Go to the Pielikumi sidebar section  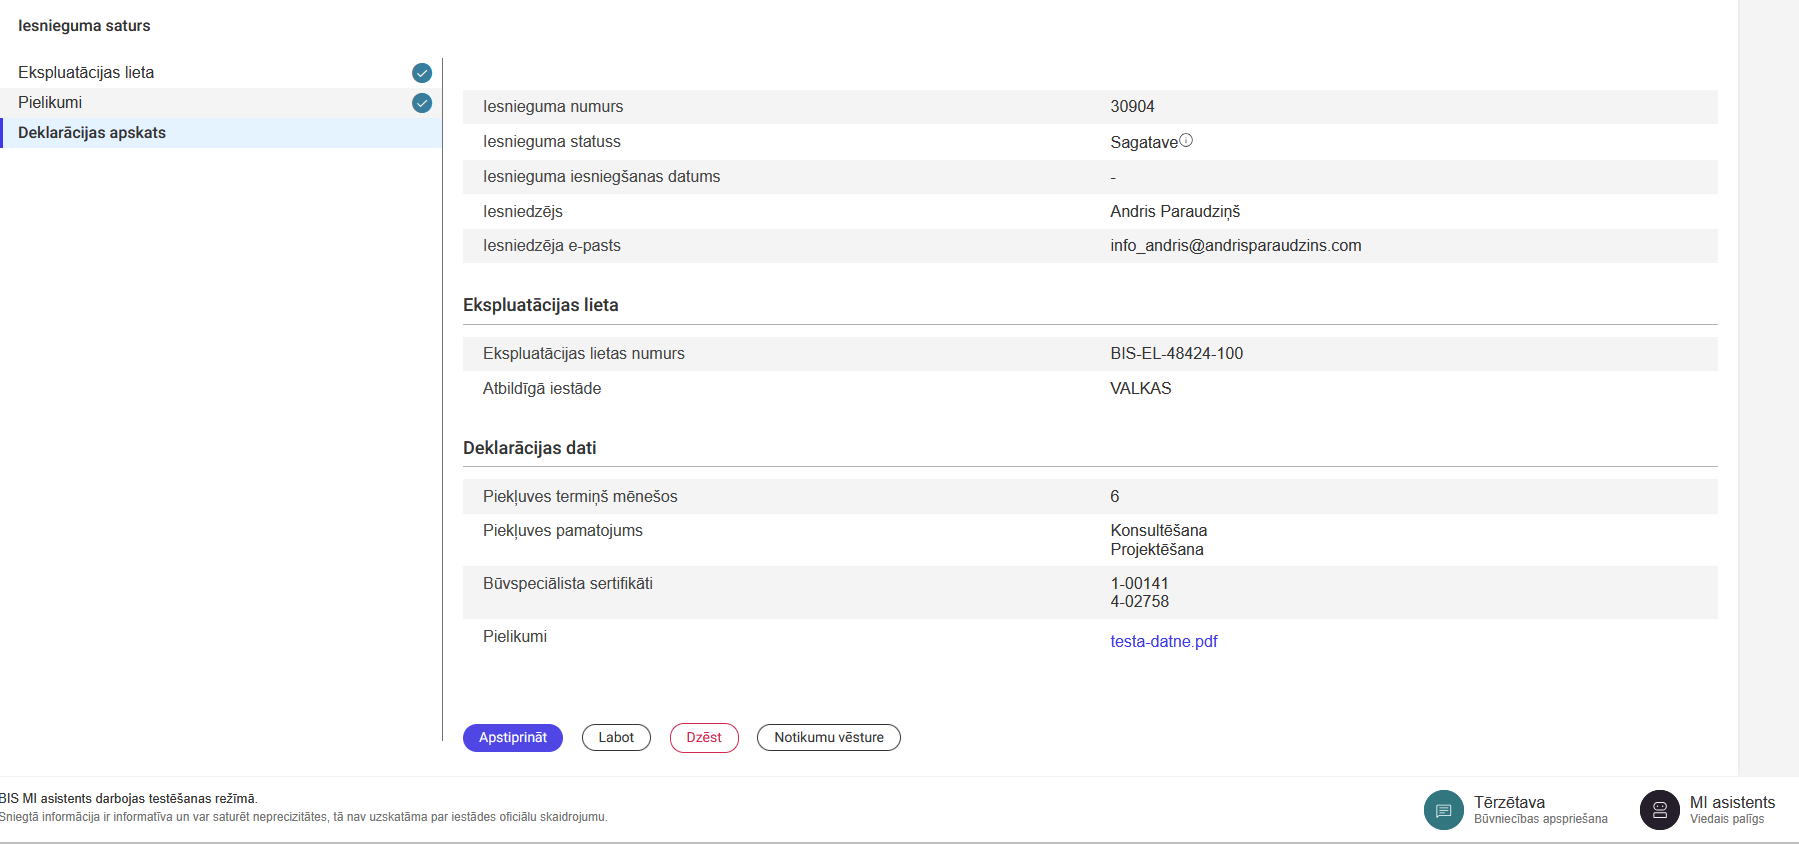coord(50,103)
